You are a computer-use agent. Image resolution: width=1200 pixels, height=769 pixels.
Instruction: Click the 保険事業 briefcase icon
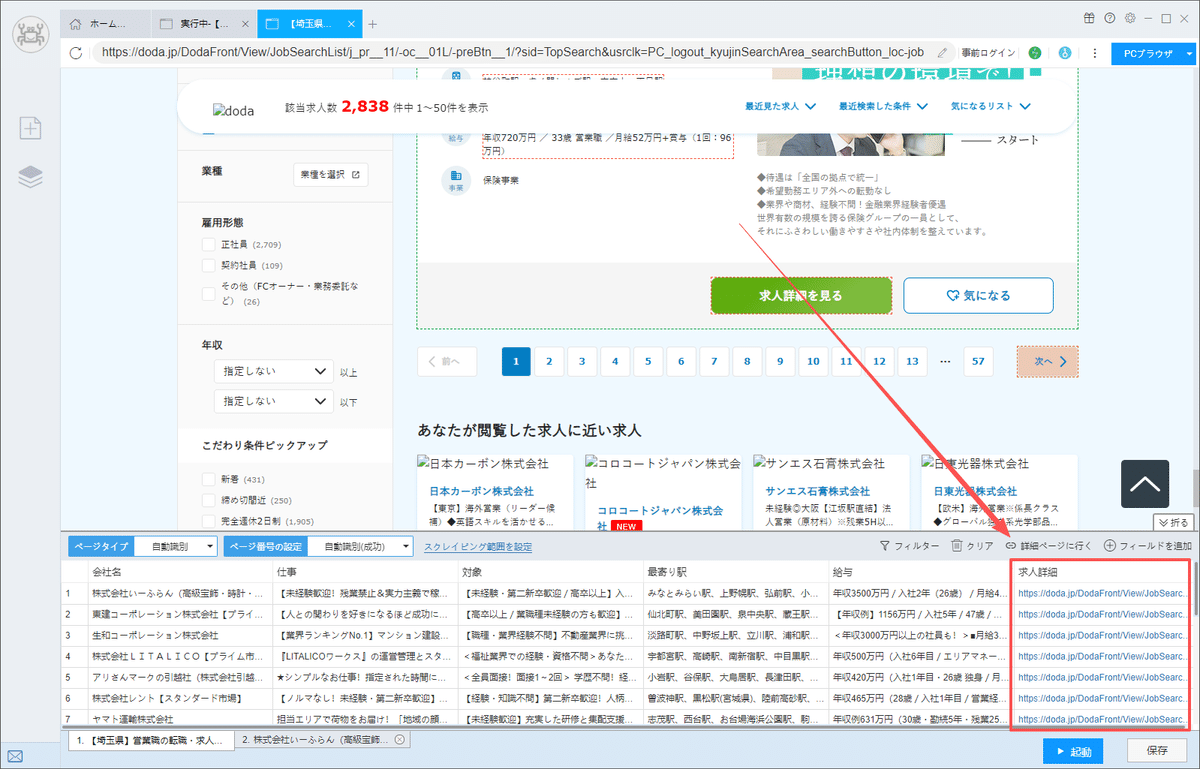click(x=456, y=179)
